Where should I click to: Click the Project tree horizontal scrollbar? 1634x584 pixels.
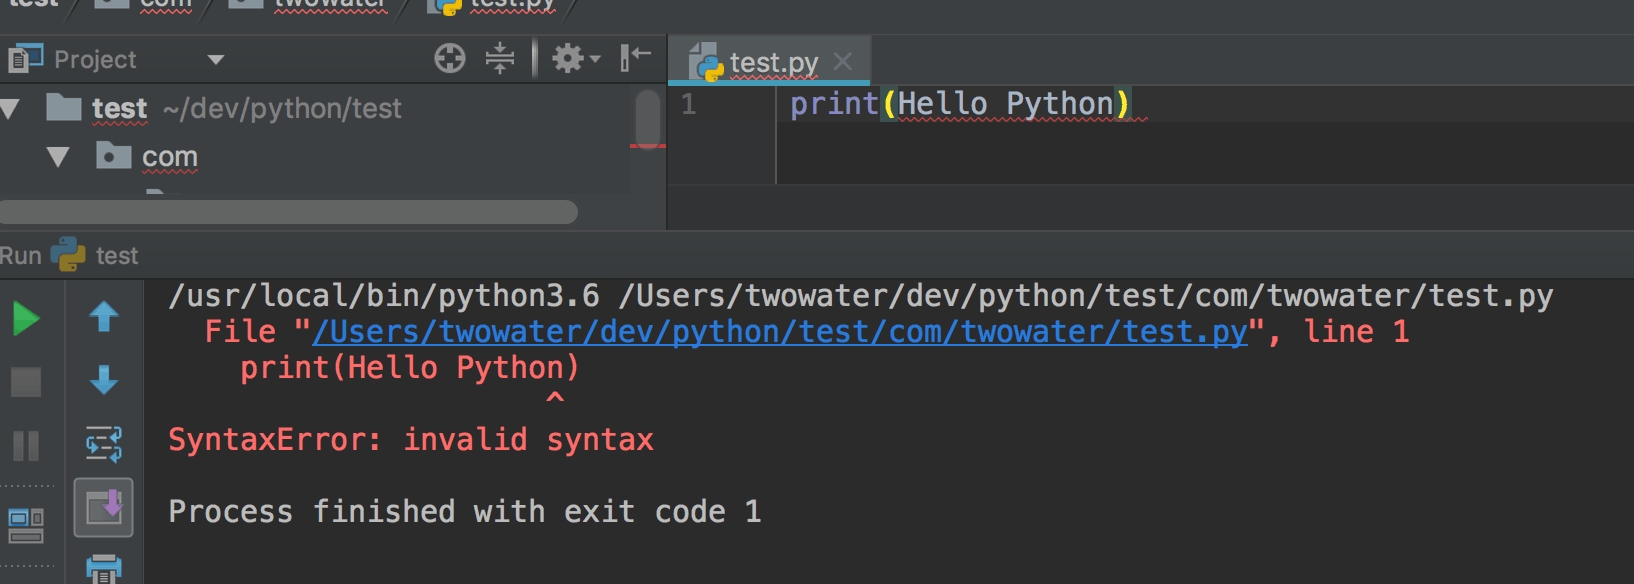point(288,212)
